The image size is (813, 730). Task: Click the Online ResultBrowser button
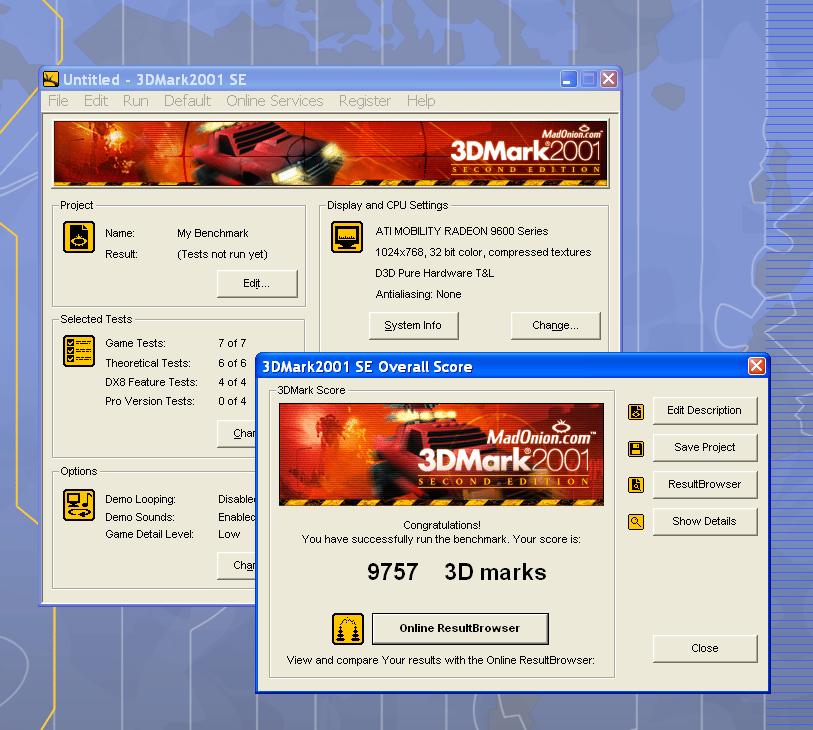tap(460, 628)
